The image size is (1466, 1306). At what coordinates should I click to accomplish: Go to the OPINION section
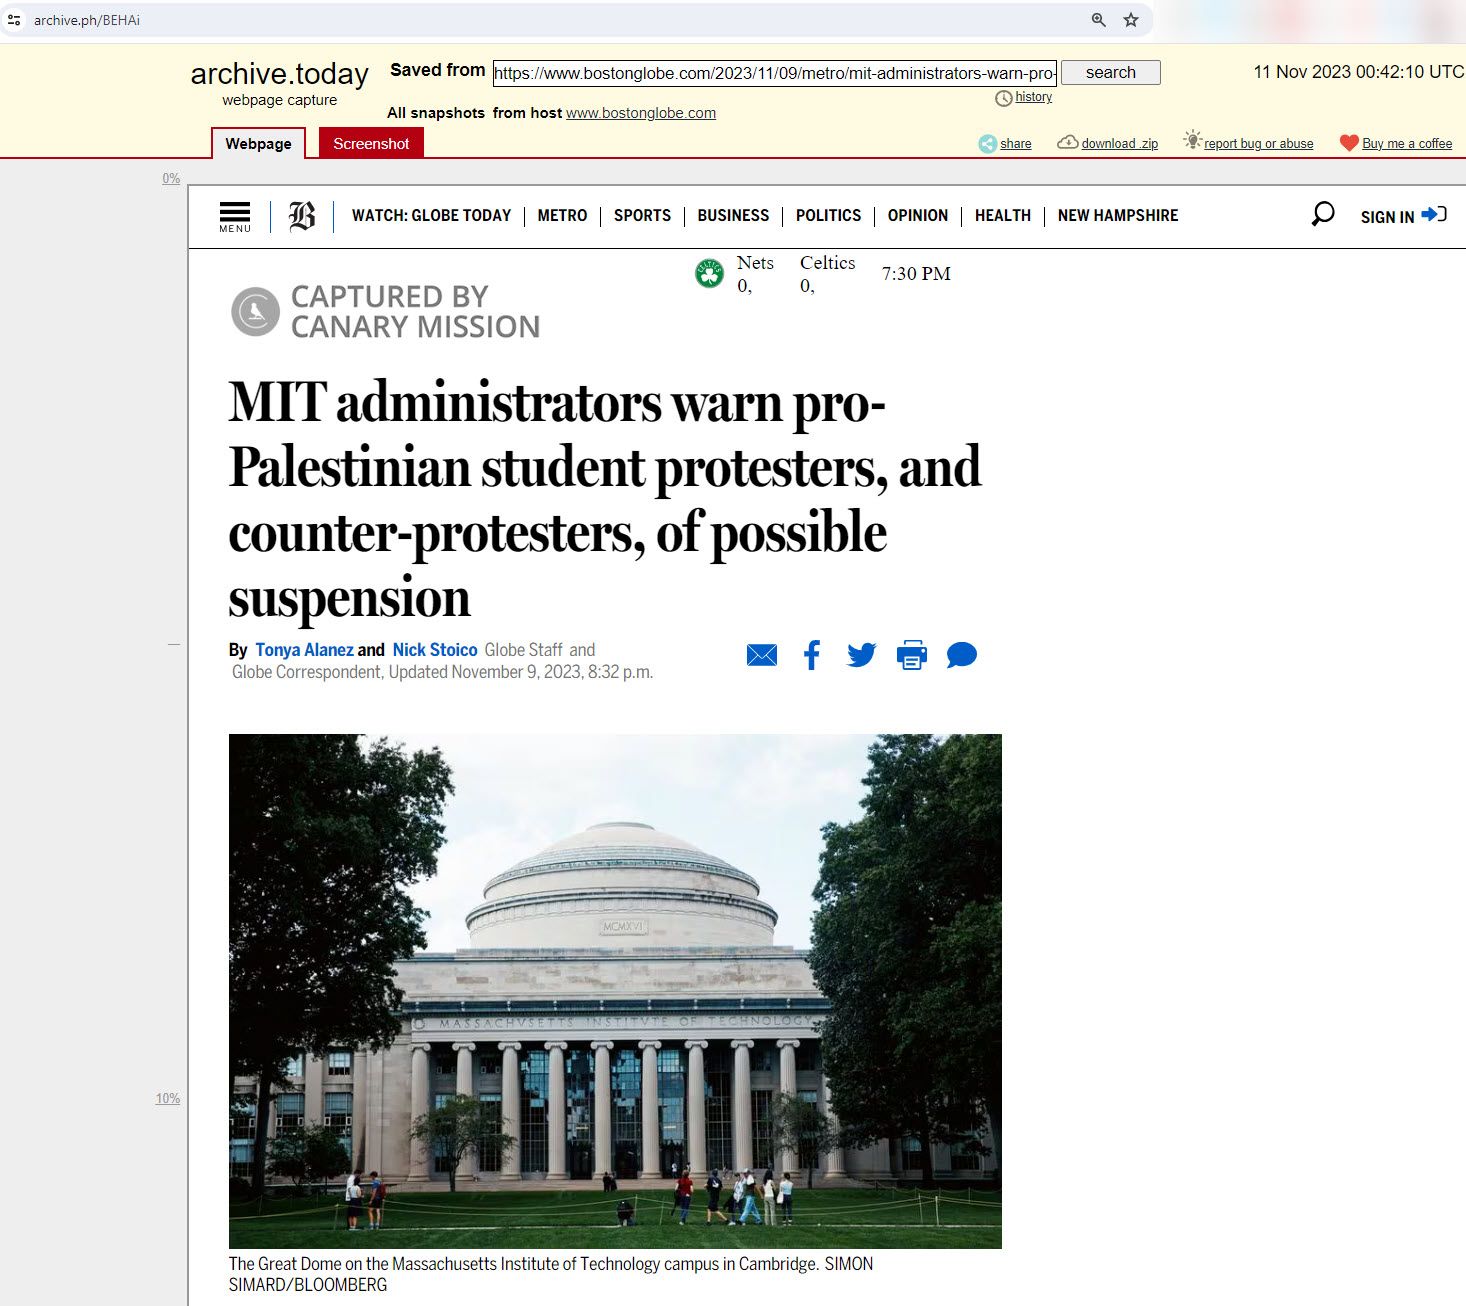pyautogui.click(x=917, y=216)
